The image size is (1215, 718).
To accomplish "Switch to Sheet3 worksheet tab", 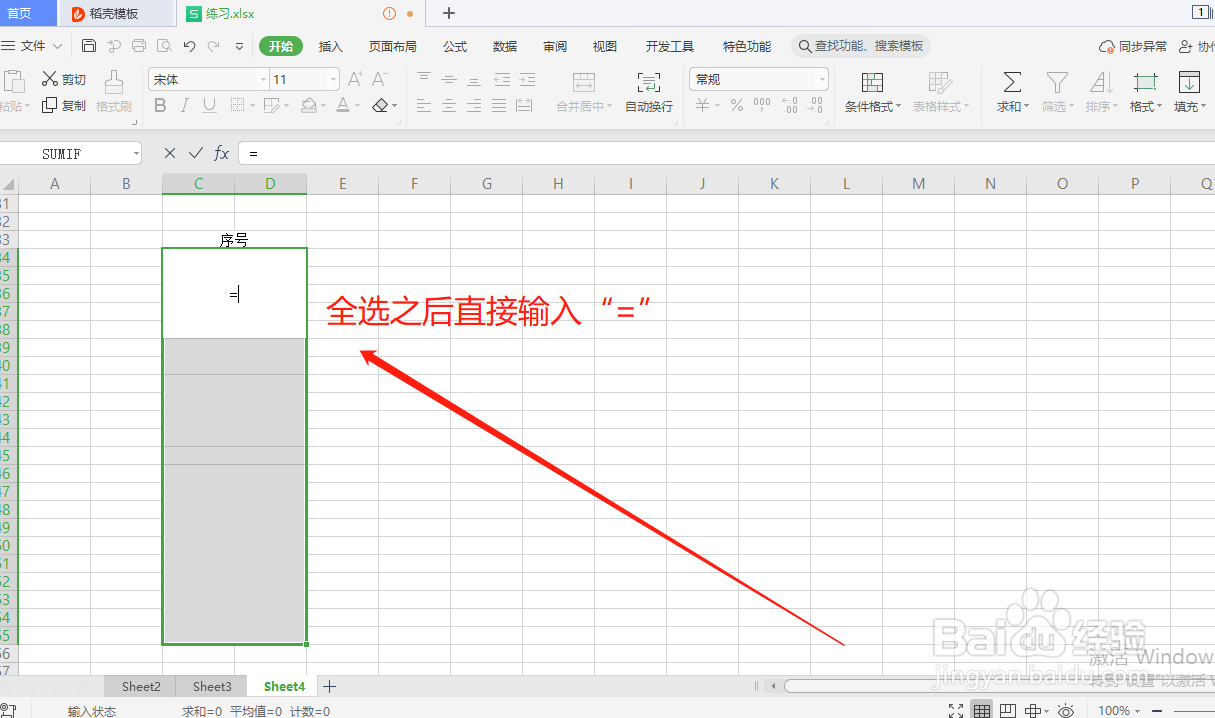I will (x=212, y=687).
